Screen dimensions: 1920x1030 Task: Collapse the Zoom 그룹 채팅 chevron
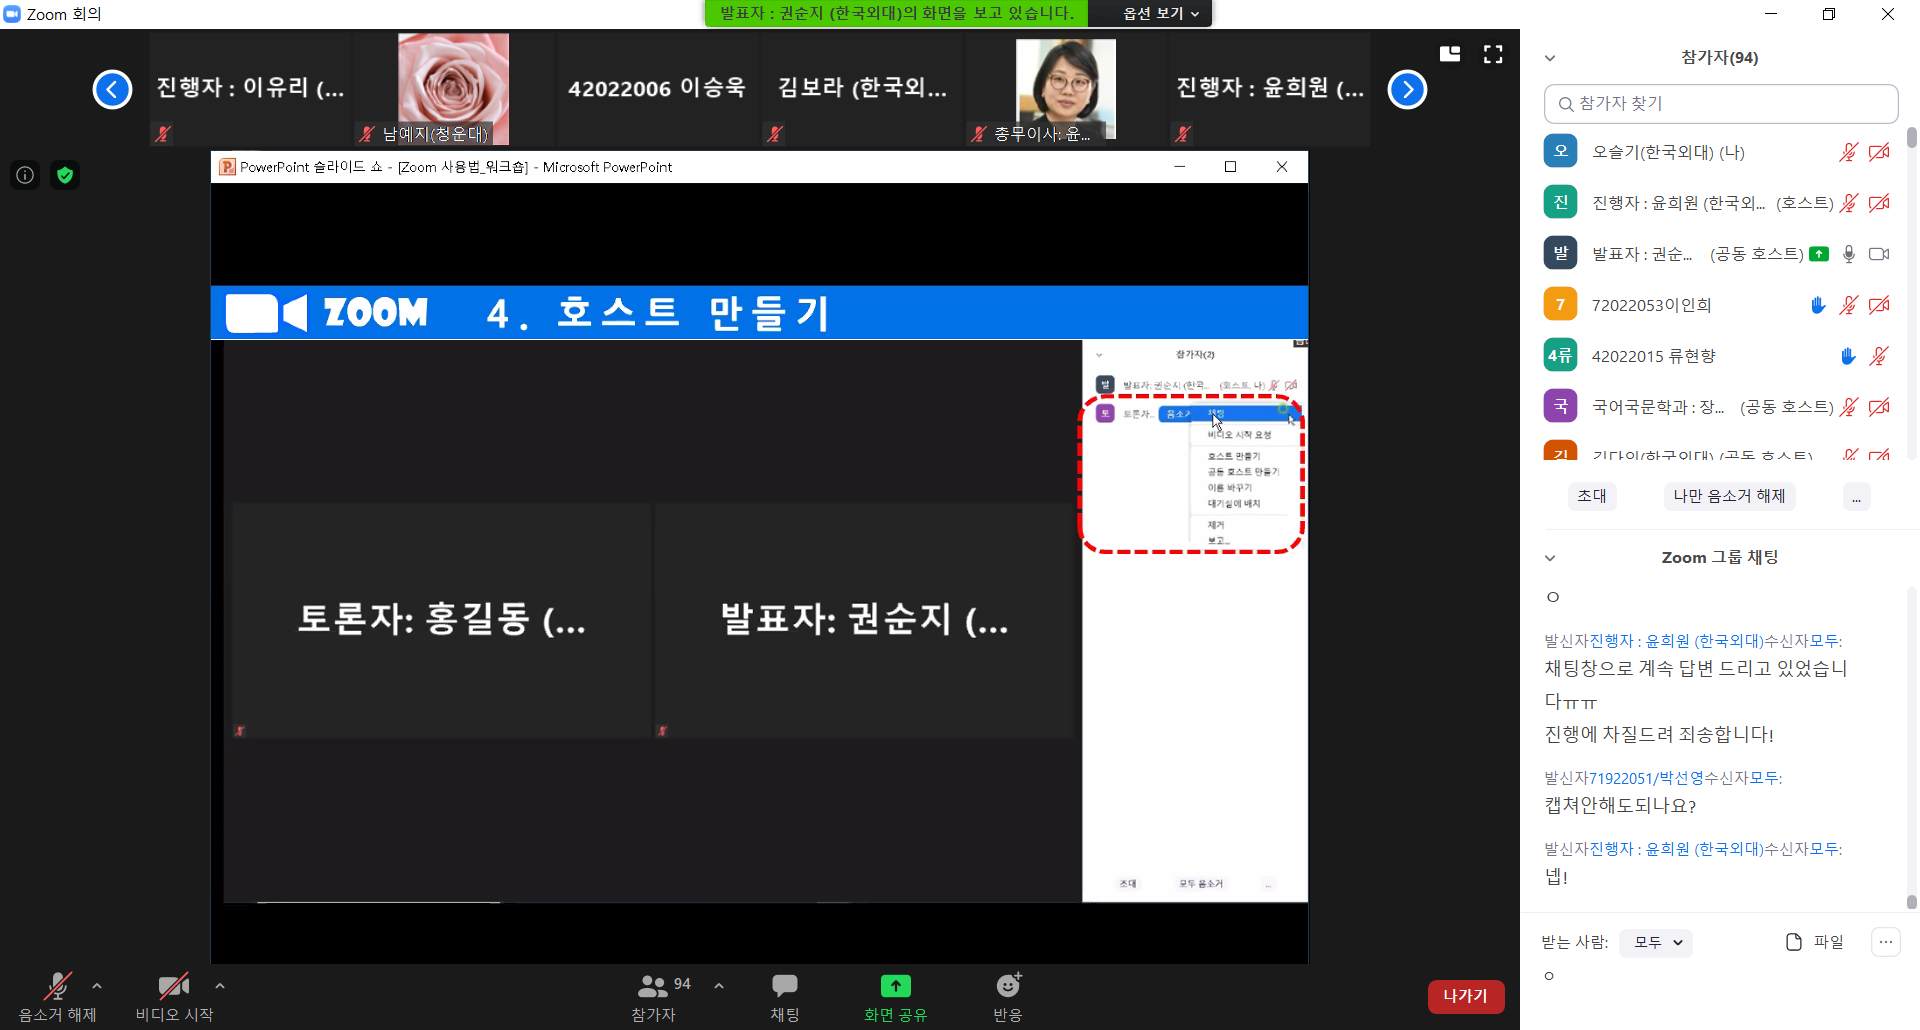point(1550,558)
